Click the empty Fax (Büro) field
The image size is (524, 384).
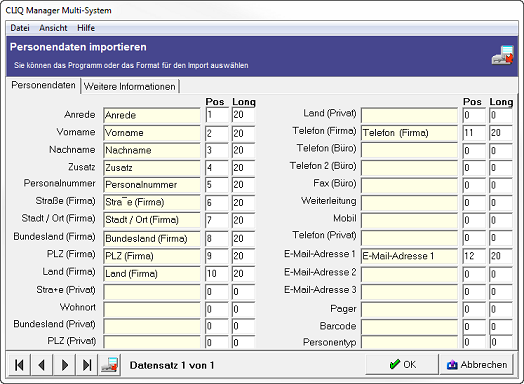pos(409,185)
